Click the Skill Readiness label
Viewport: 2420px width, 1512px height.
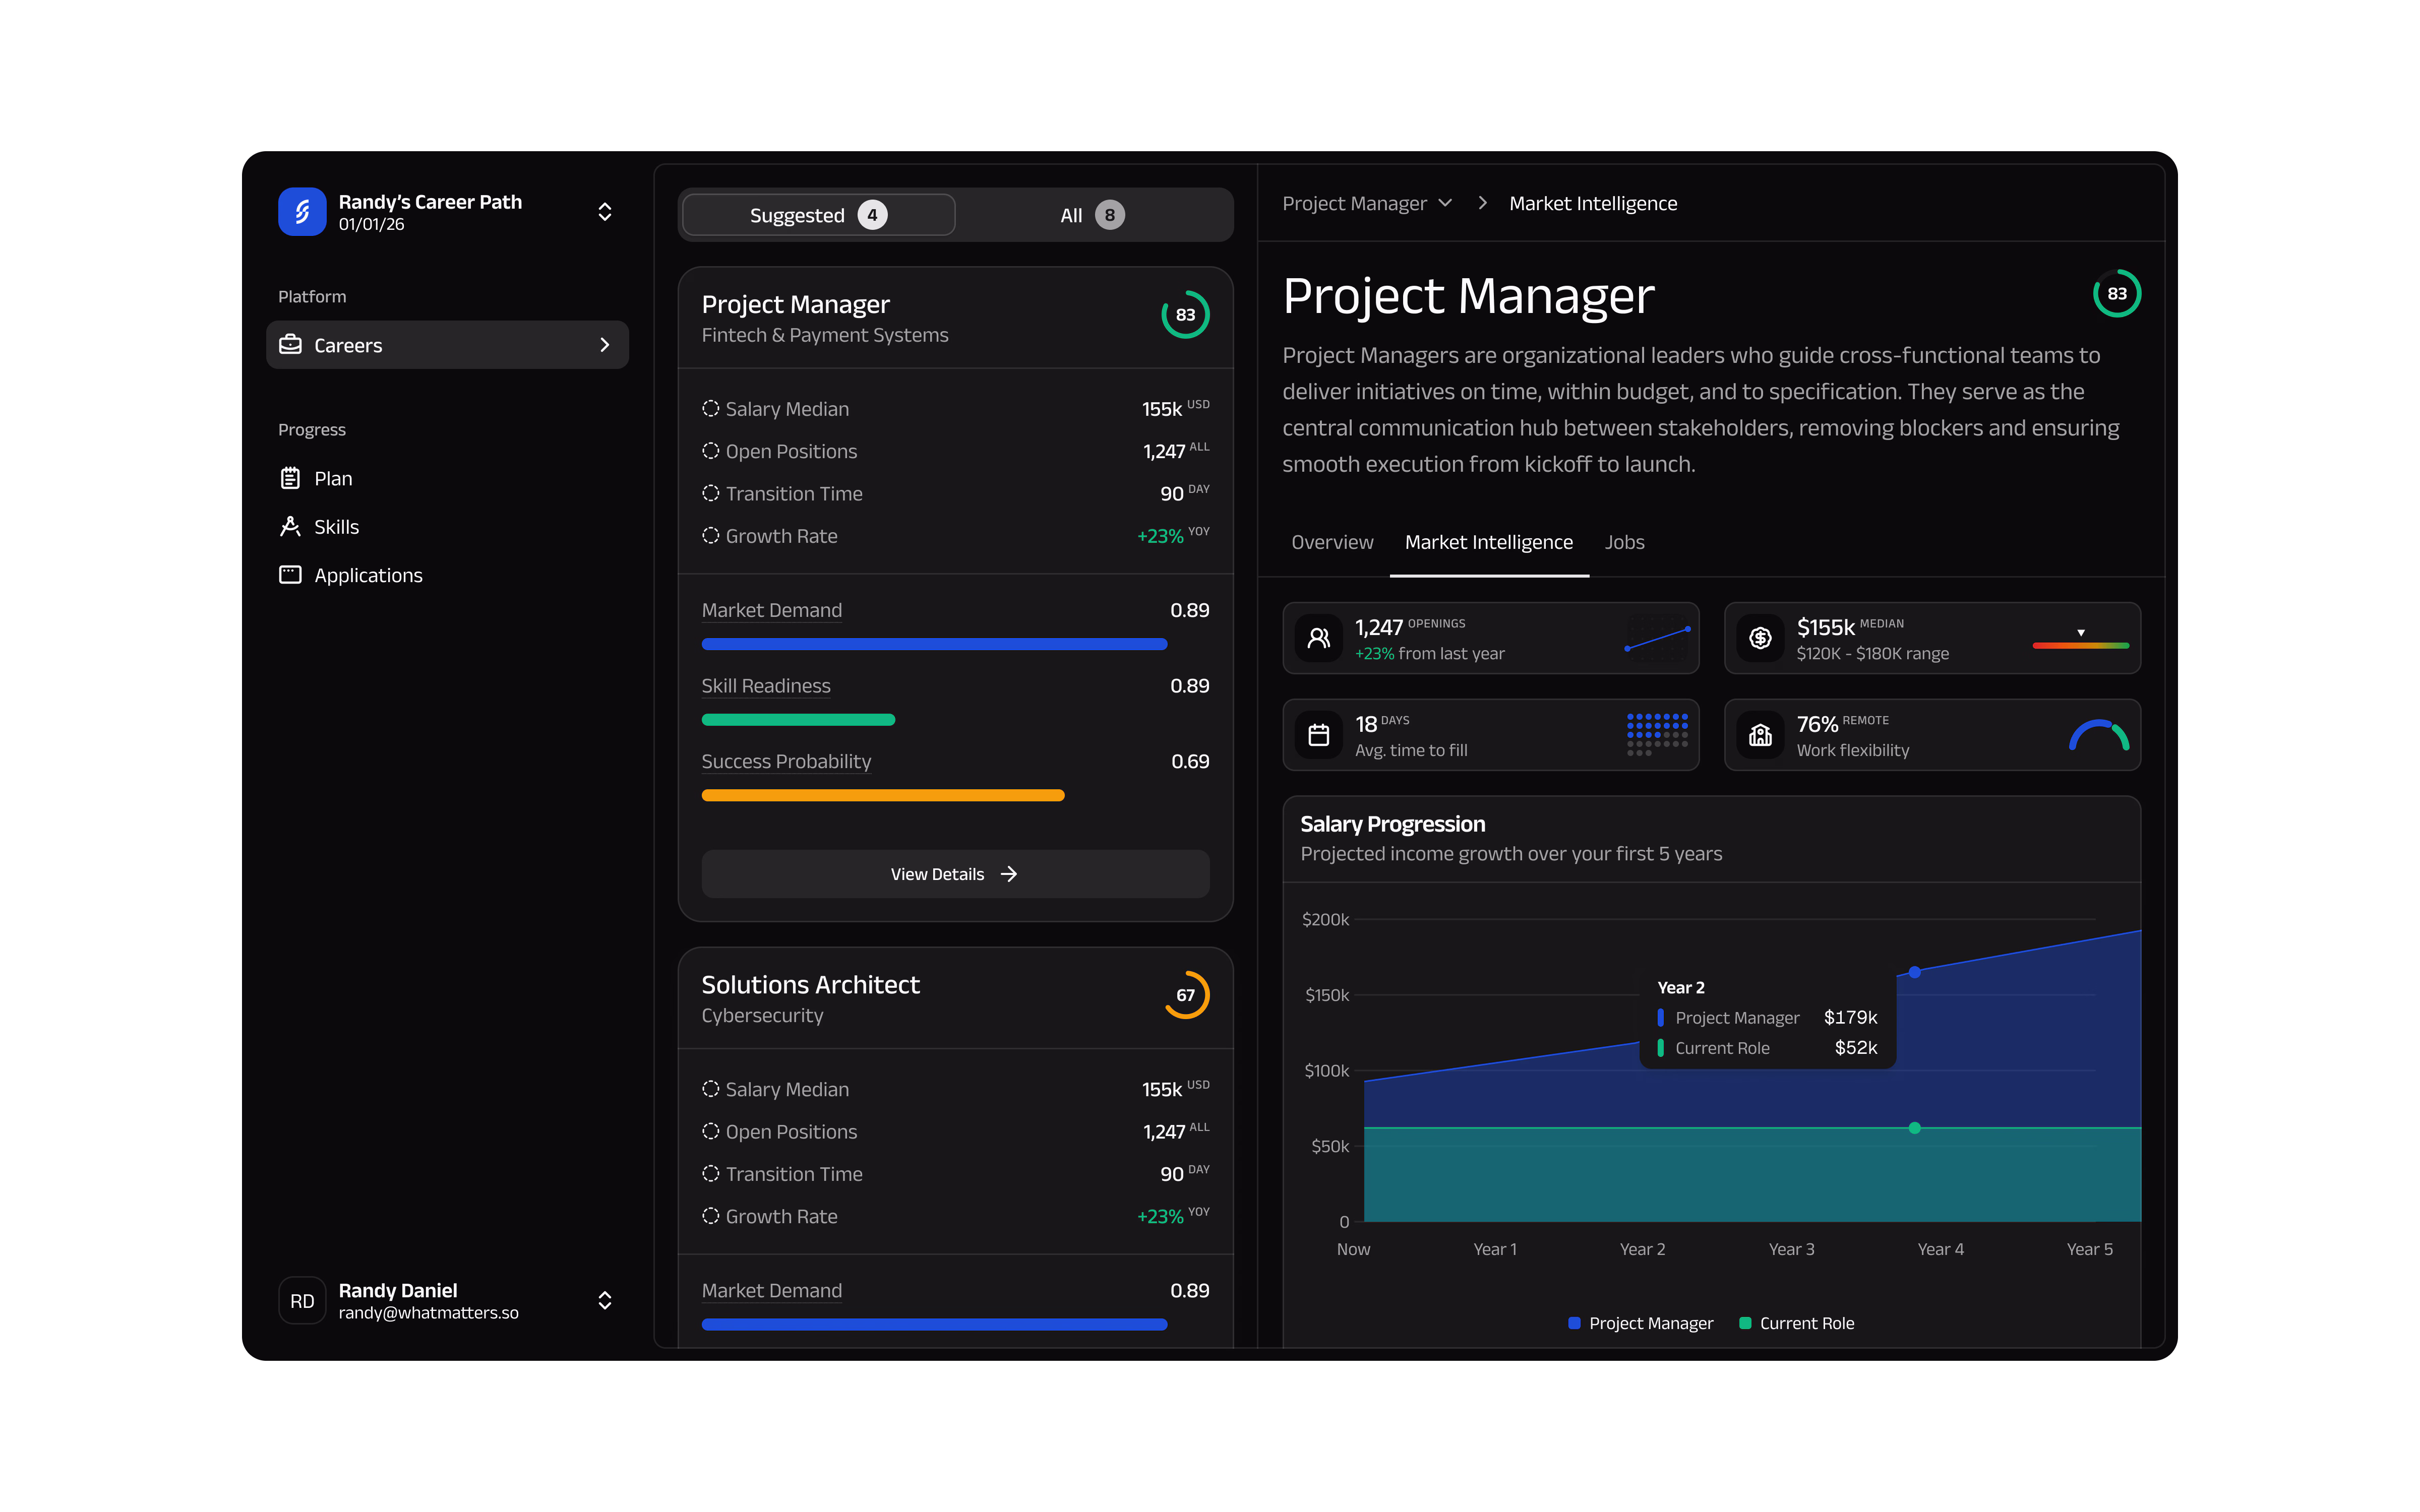(x=766, y=686)
